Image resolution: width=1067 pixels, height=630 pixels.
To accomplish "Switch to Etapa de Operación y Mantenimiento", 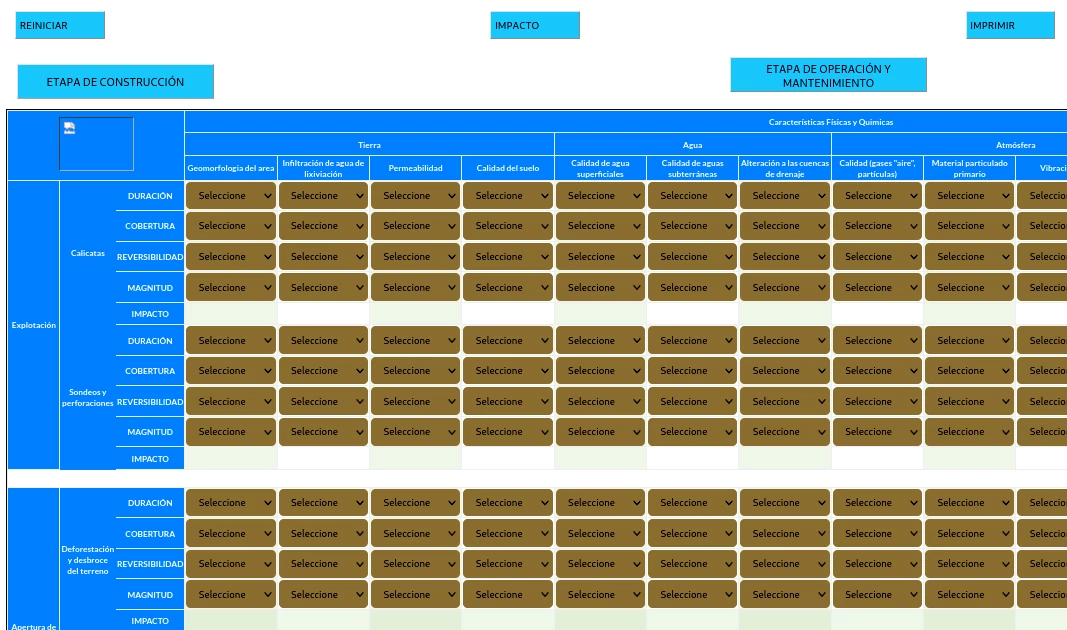I will click(x=828, y=76).
